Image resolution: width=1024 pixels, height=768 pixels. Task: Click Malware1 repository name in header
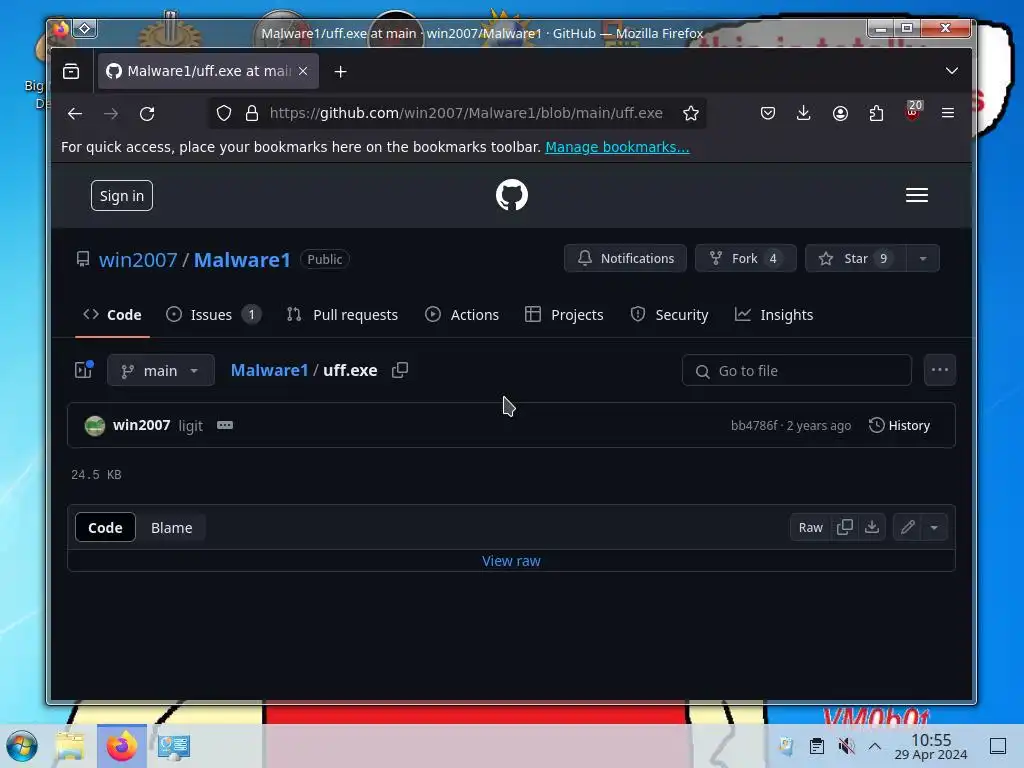[x=242, y=260]
